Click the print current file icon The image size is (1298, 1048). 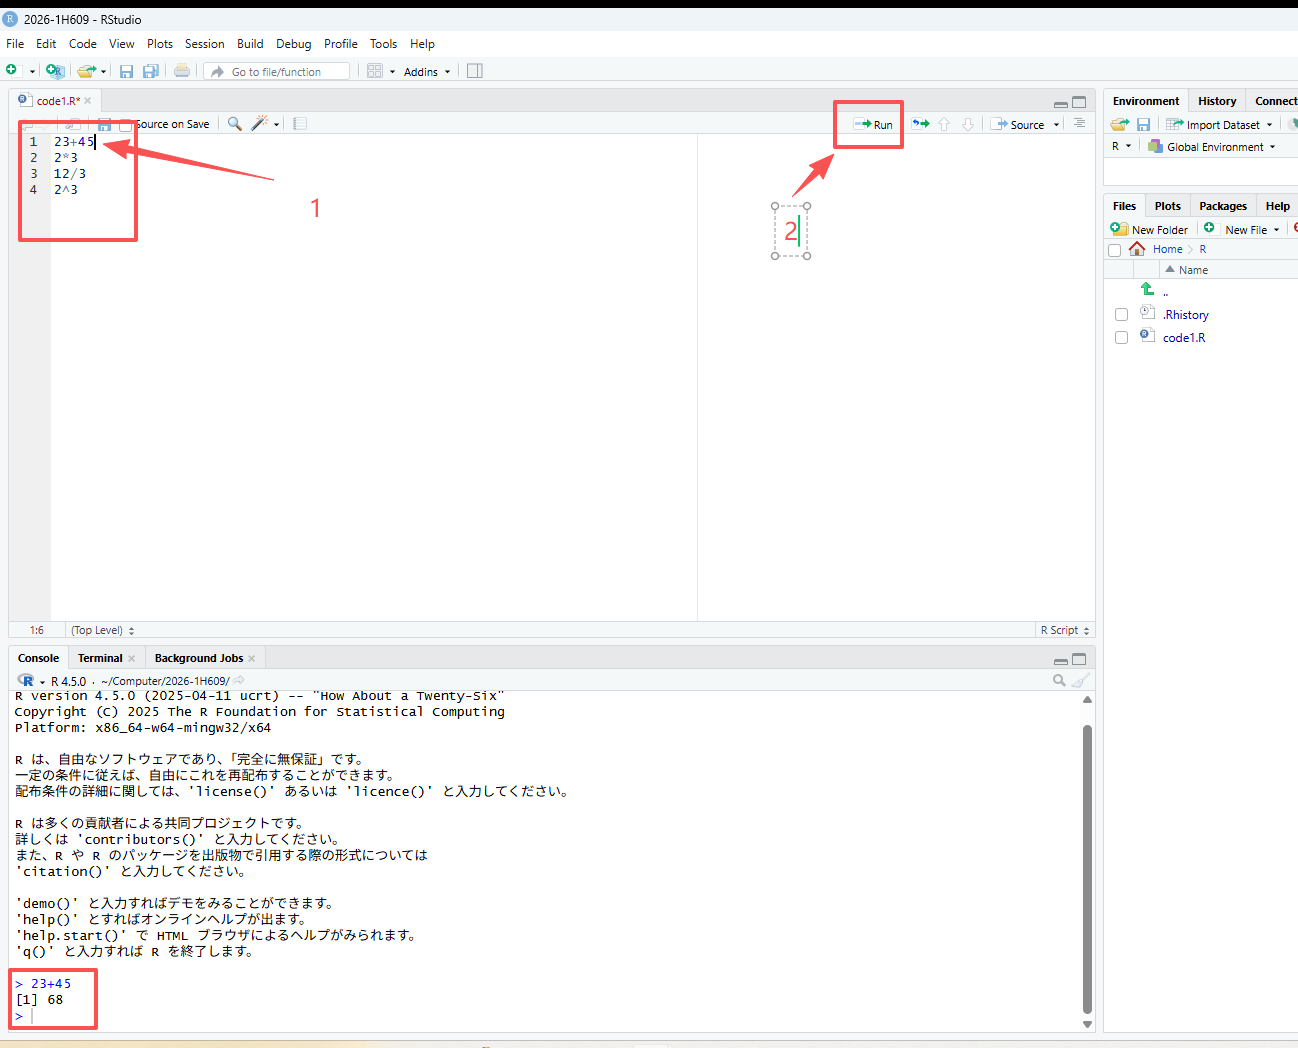pyautogui.click(x=182, y=71)
